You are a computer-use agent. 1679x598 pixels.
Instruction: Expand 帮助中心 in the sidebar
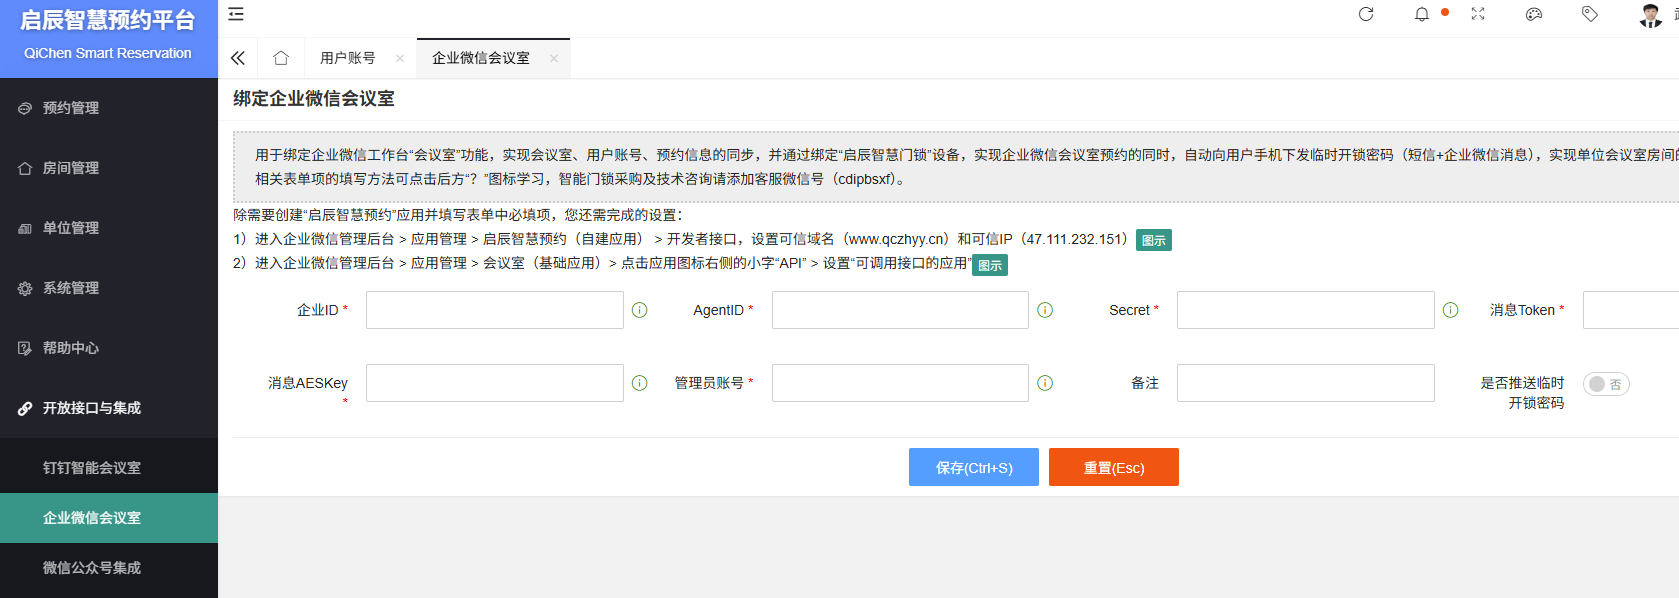pyautogui.click(x=109, y=348)
